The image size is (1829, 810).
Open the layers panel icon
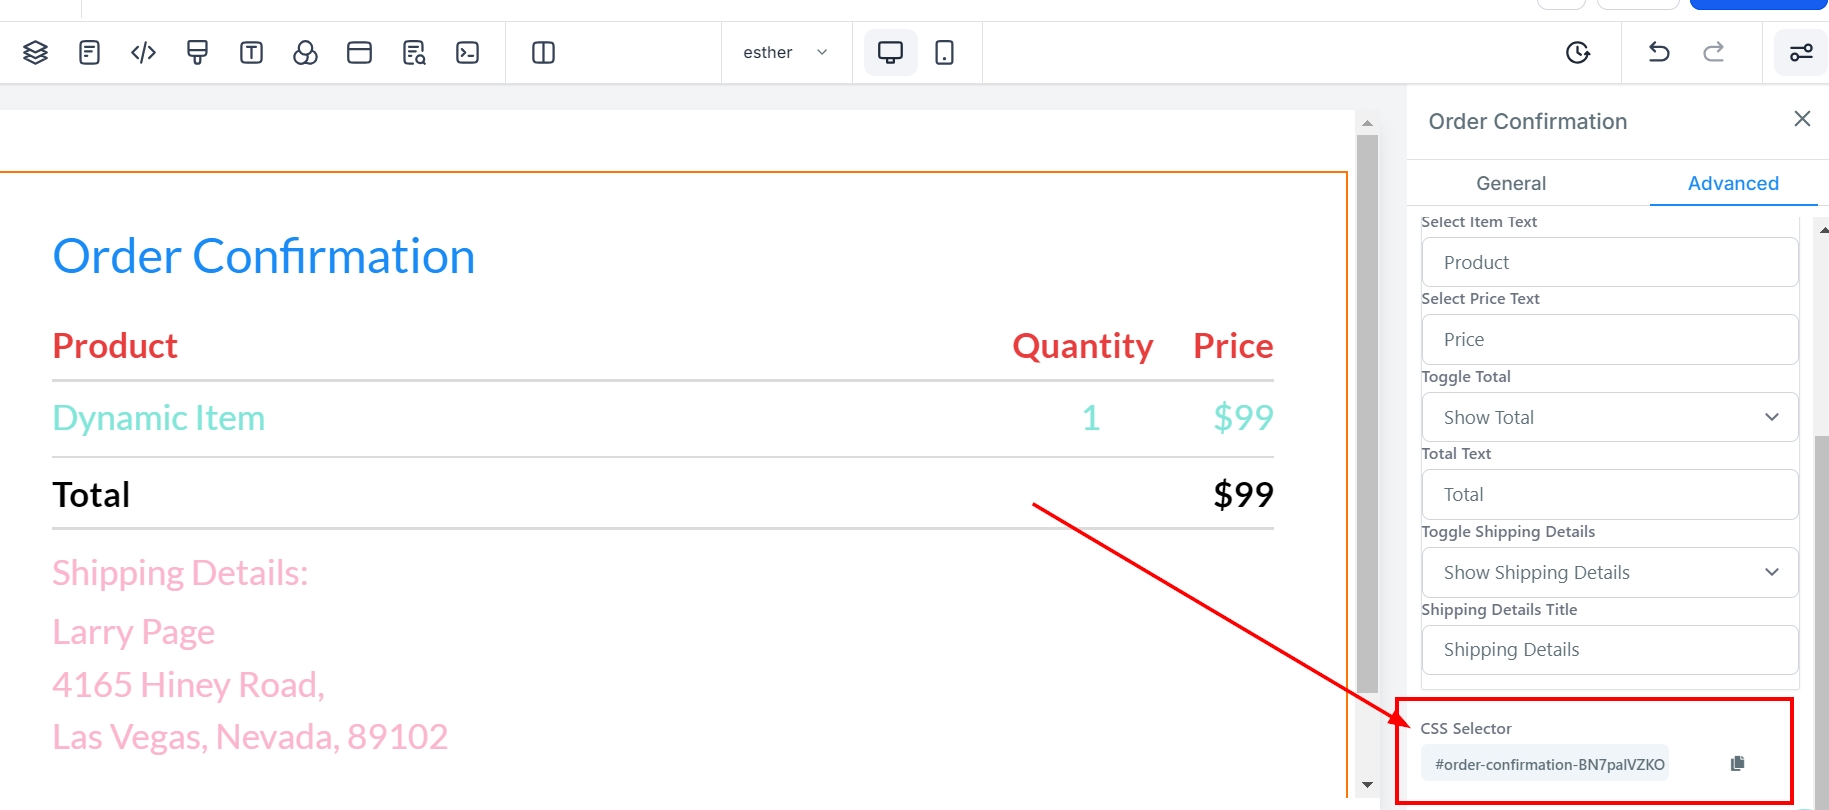36,53
